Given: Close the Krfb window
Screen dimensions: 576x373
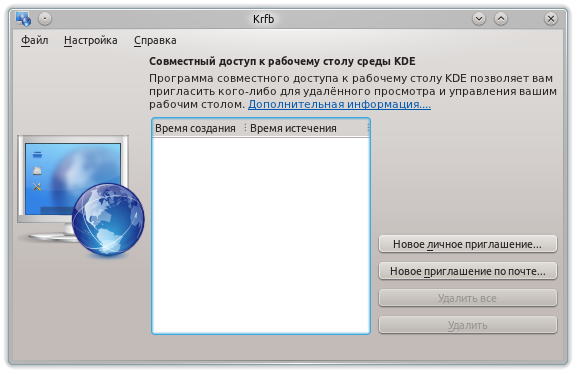Looking at the screenshot, I should (551, 19).
